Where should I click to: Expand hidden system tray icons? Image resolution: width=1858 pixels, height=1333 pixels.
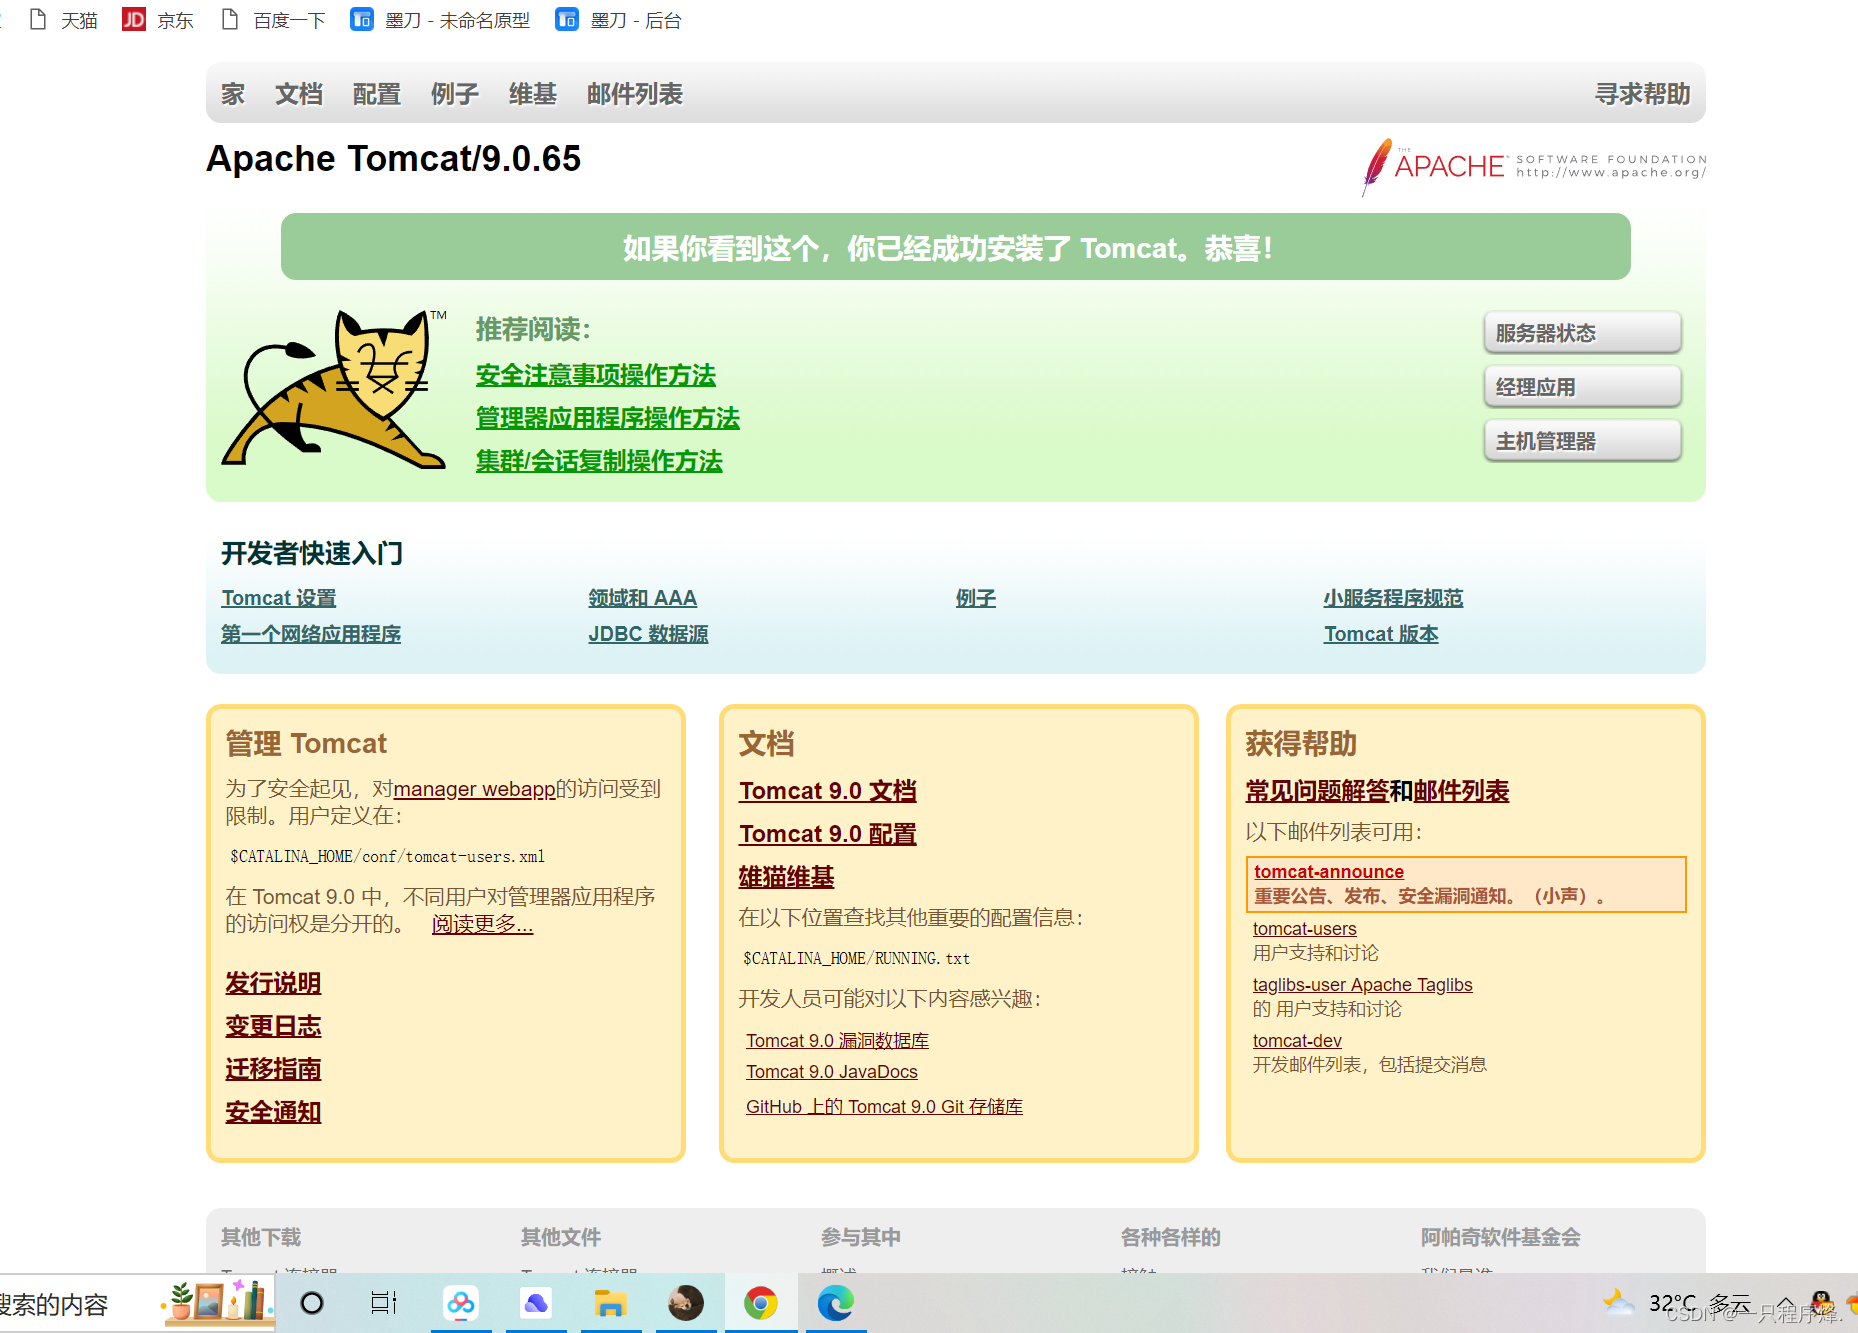coord(1785,1303)
